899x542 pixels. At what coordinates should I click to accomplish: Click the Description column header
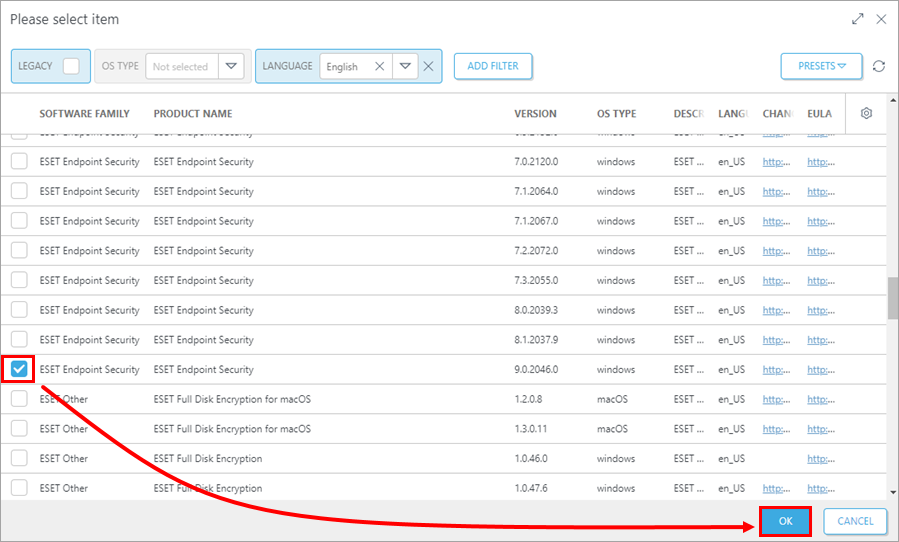click(689, 114)
